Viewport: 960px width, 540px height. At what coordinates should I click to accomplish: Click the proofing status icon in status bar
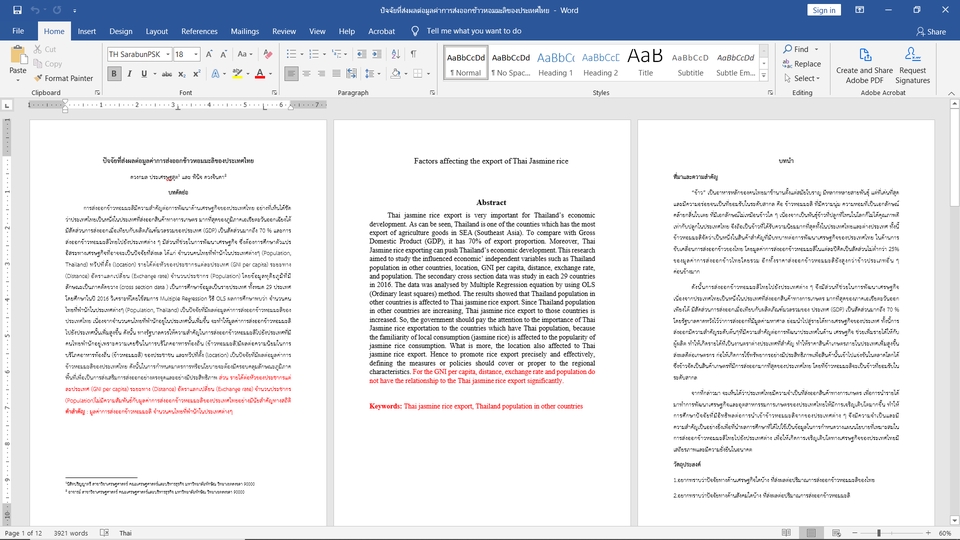click(104, 533)
